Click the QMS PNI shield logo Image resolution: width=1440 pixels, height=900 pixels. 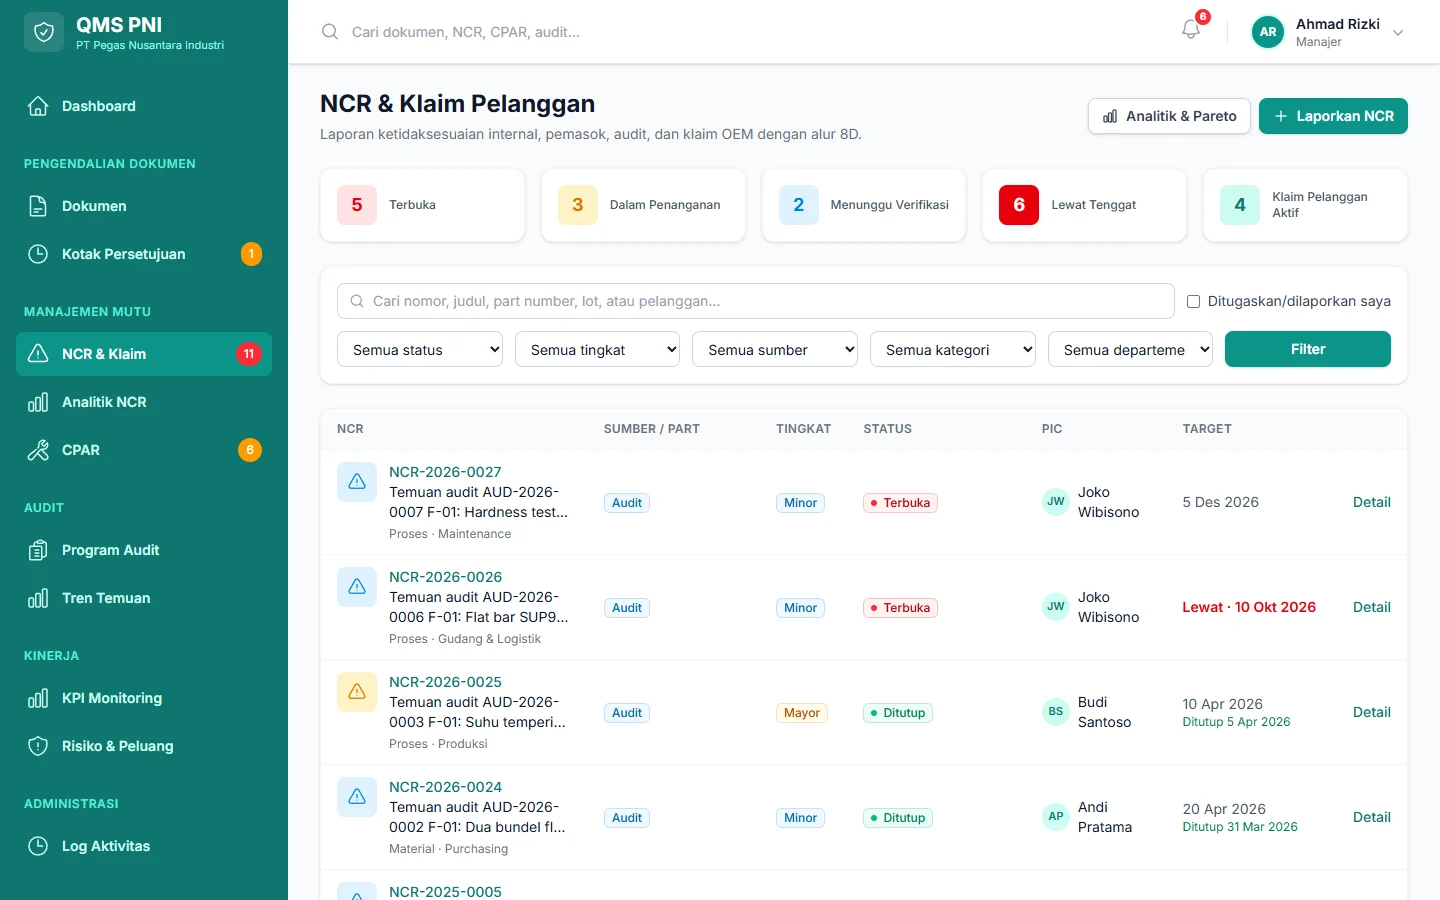coord(44,32)
